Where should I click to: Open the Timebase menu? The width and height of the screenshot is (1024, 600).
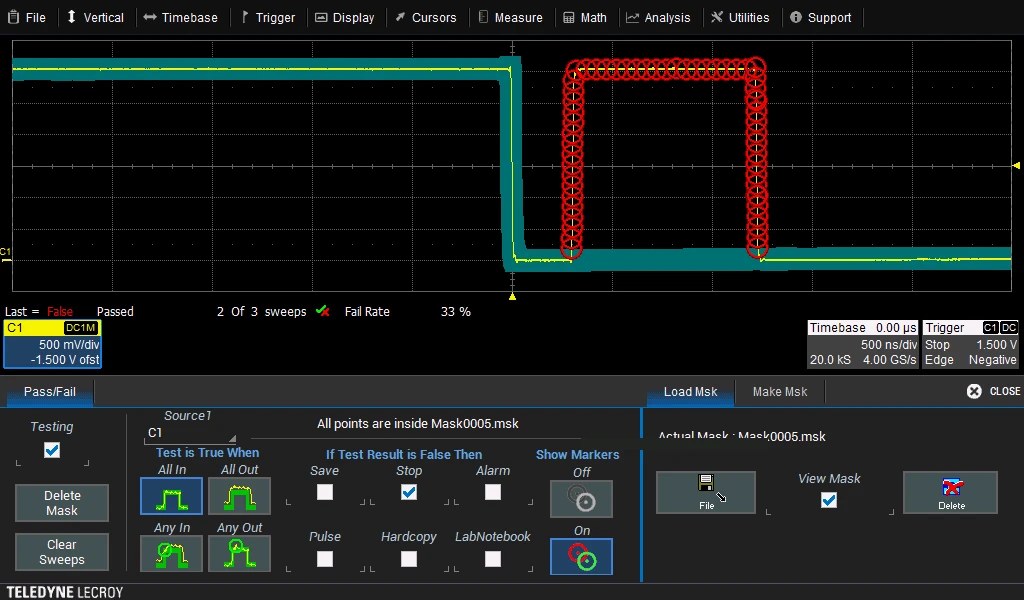pos(181,18)
